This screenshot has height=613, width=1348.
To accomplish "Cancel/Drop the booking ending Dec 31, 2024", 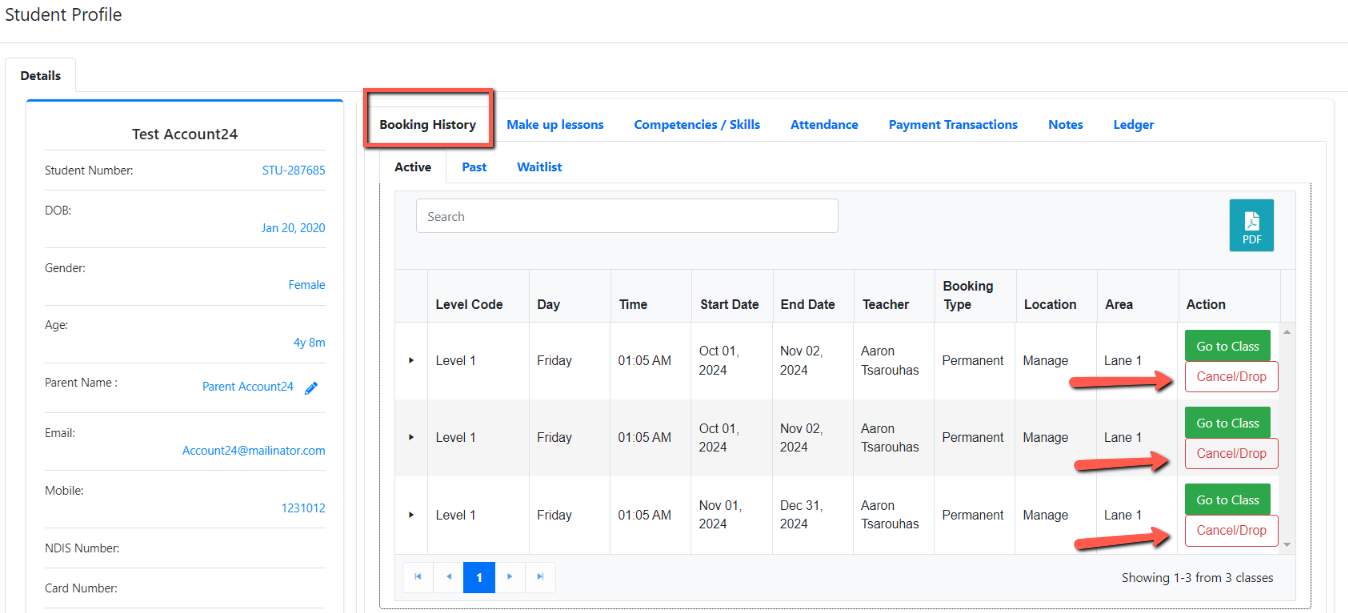I will point(1232,531).
